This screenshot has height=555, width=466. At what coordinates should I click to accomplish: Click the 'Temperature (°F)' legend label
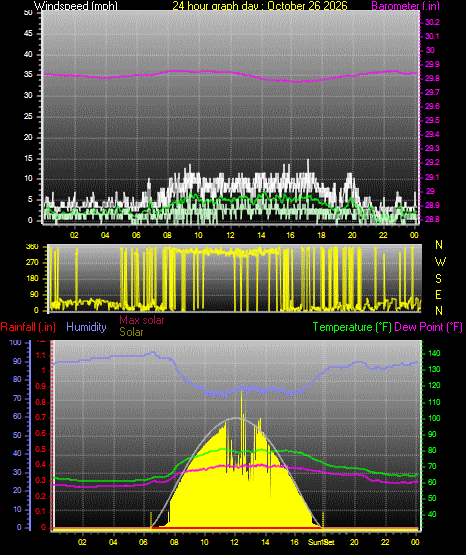(352, 327)
